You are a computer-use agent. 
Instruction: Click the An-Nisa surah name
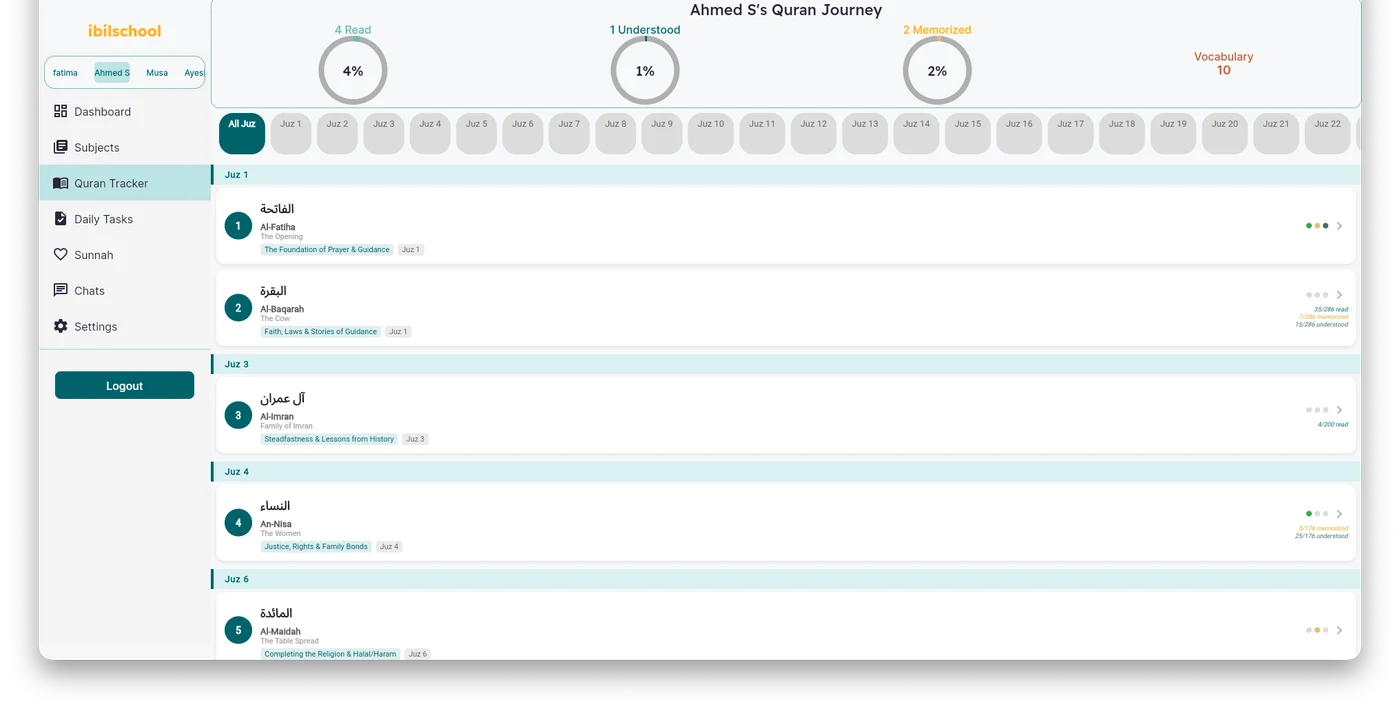pos(276,524)
